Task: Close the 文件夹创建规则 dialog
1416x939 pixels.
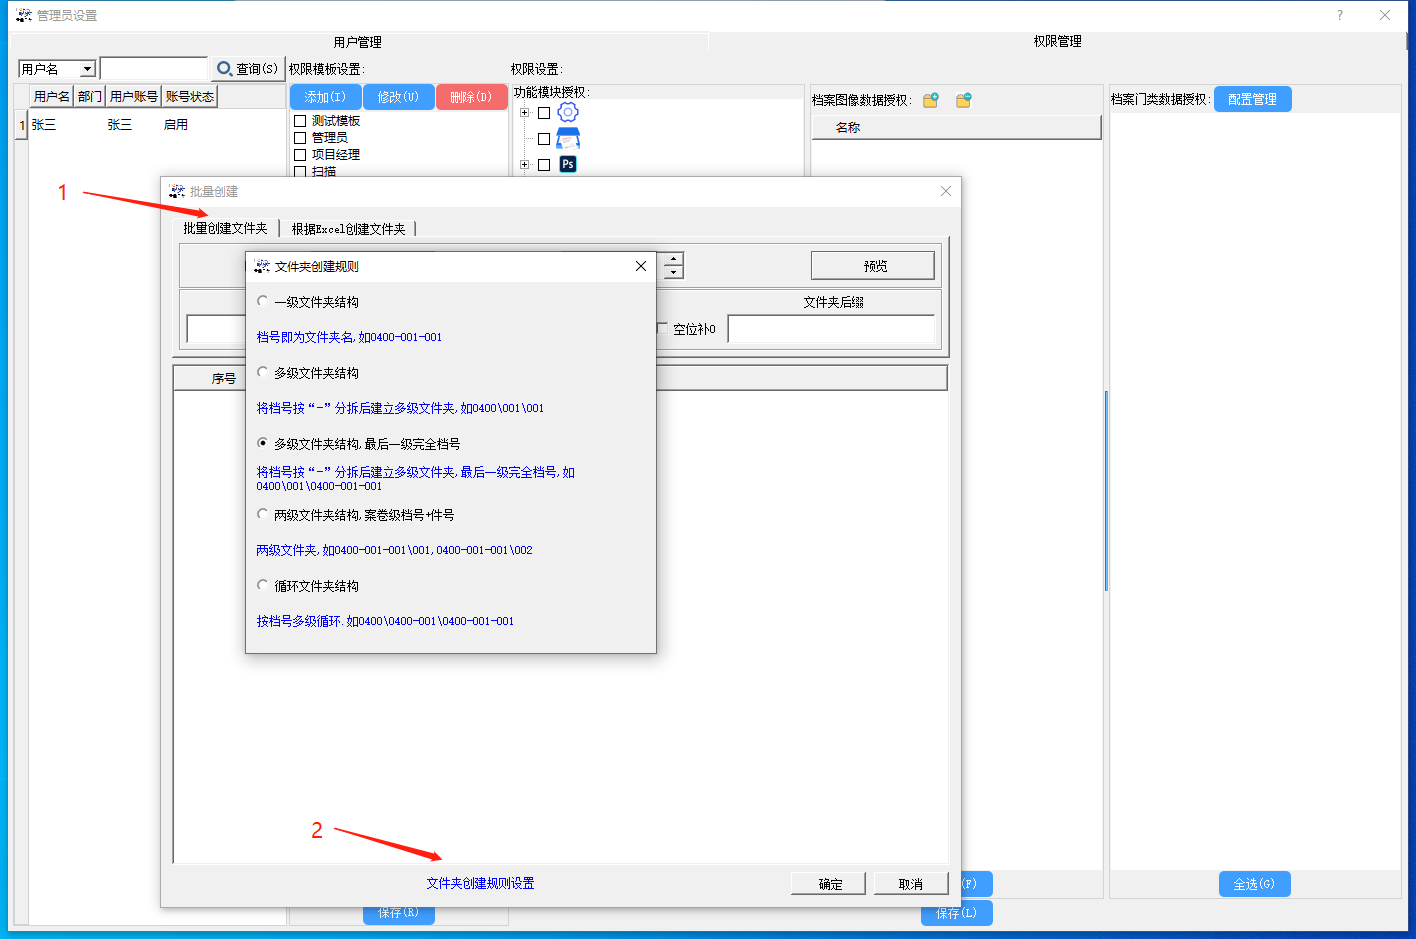Action: tap(641, 266)
